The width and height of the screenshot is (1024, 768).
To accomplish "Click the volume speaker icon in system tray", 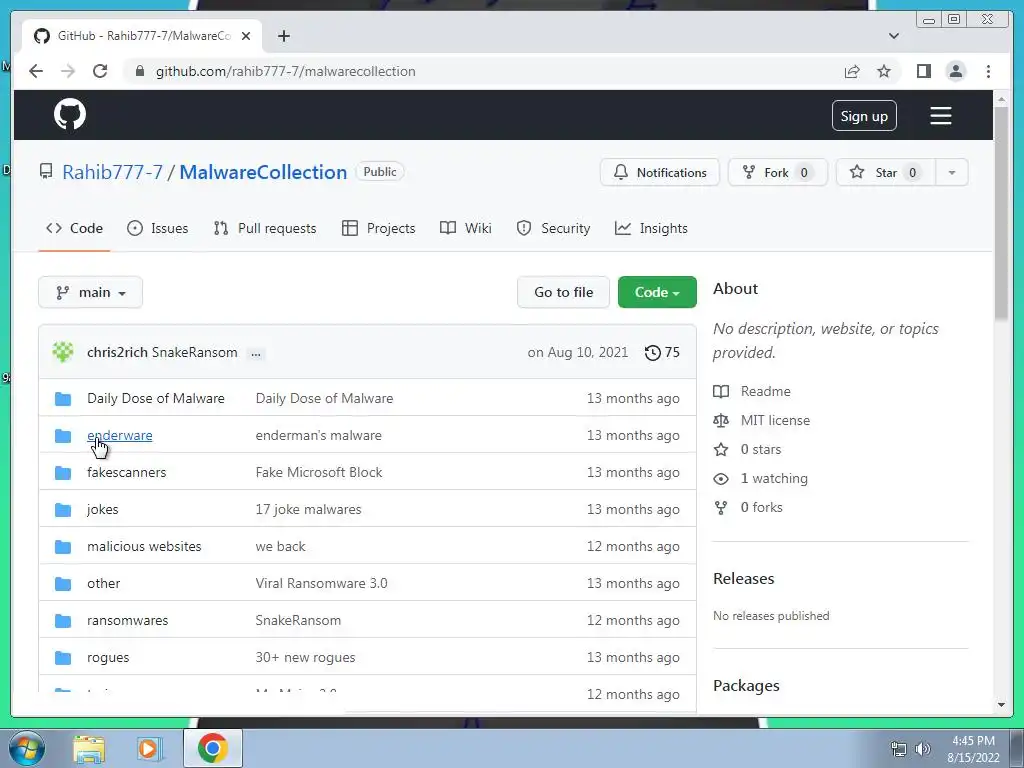I will 922,748.
